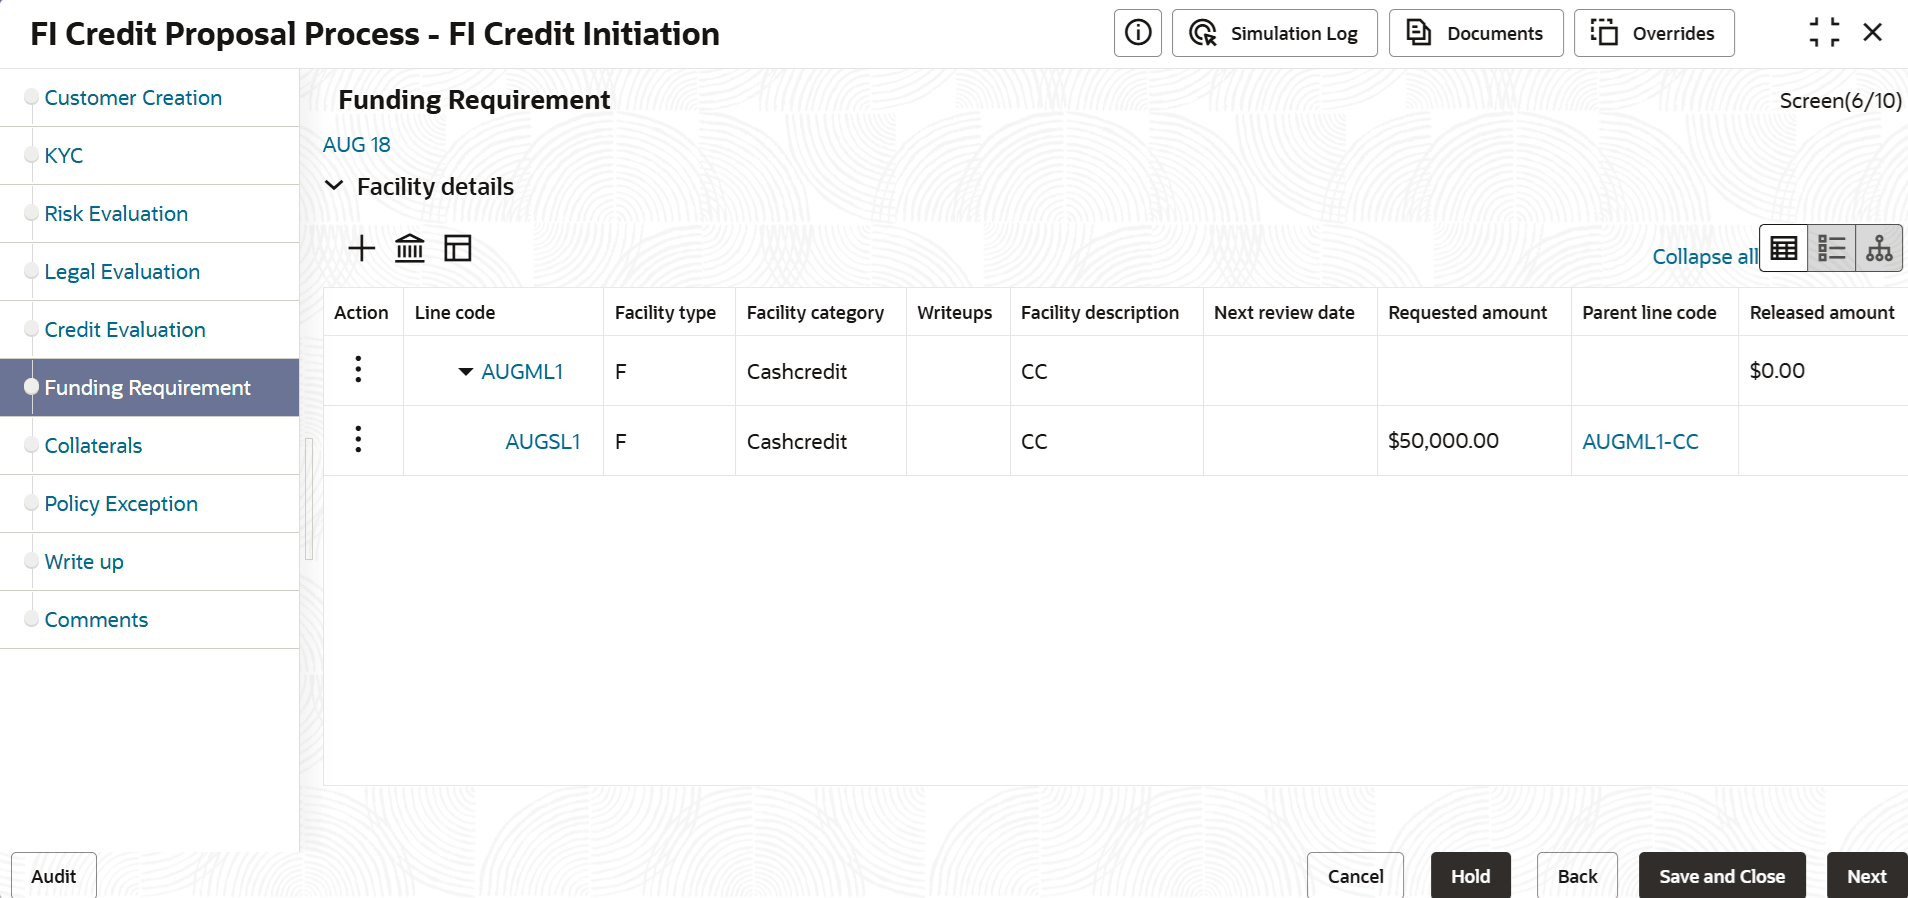This screenshot has width=1908, height=898.
Task: Click the Save and Close button
Action: [1721, 876]
